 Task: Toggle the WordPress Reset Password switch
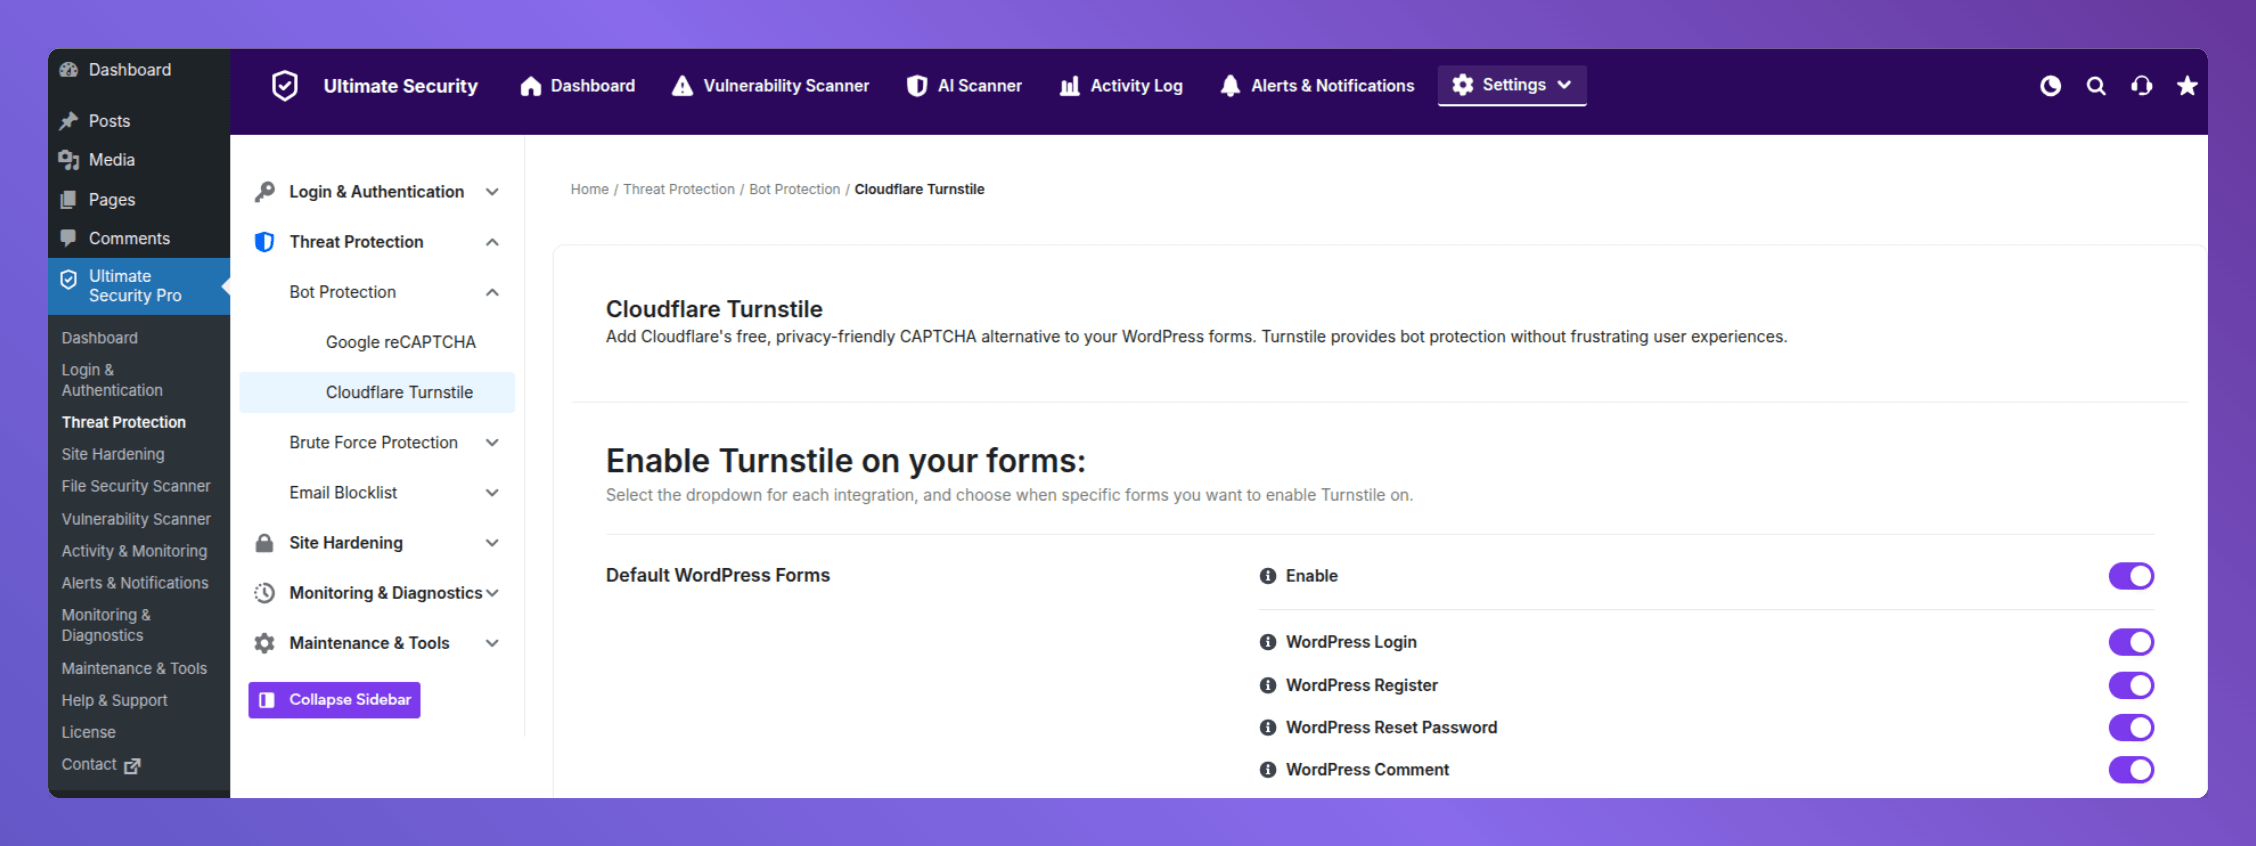click(x=2131, y=727)
